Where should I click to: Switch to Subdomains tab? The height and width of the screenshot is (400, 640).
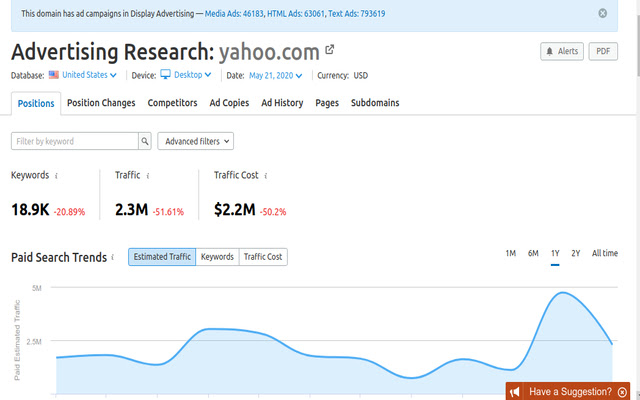(x=375, y=103)
